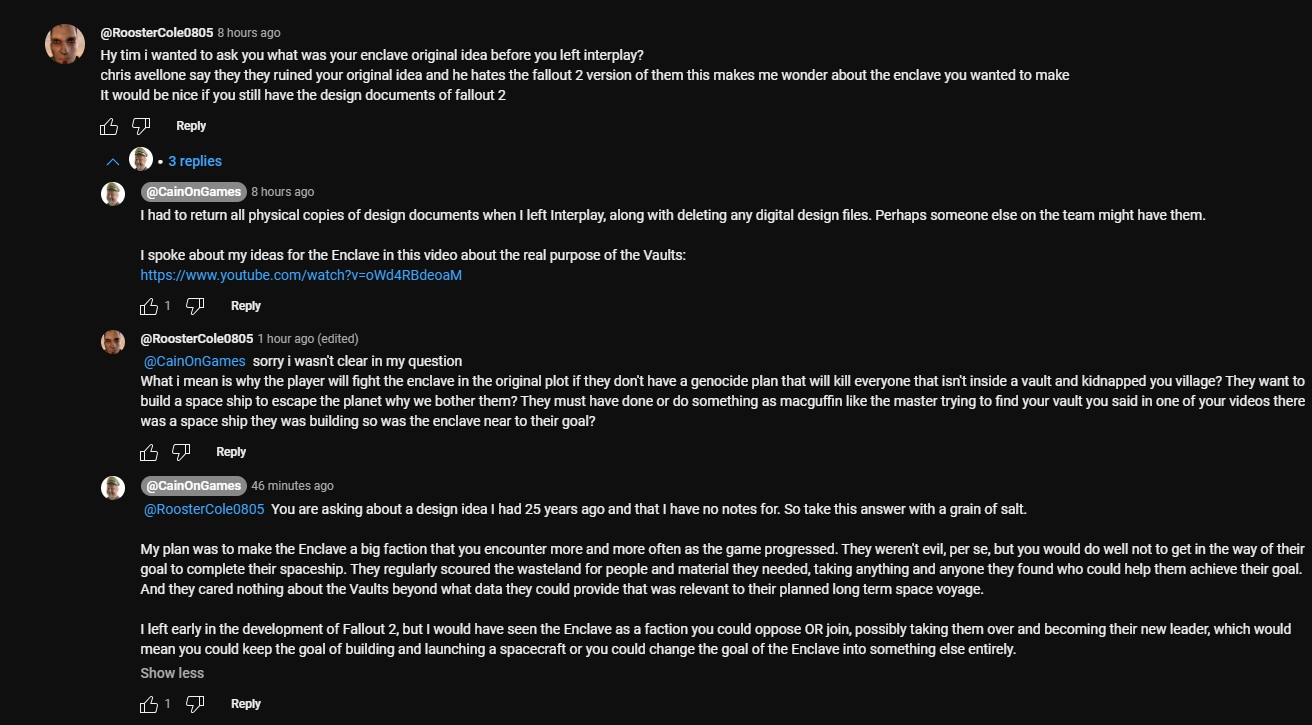Viewport: 1312px width, 725px height.
Task: Open the @CainOnGames channel badge in the first reply
Action: pos(193,191)
